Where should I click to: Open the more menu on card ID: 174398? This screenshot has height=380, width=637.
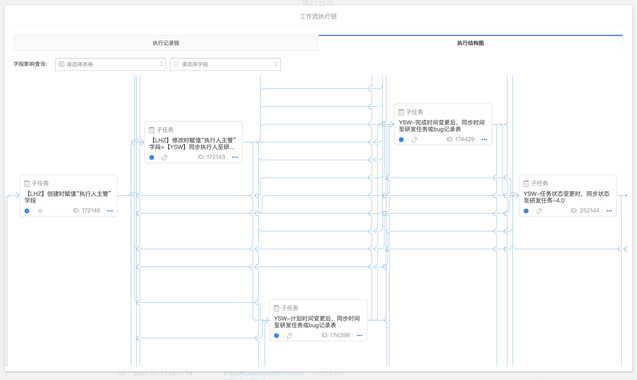coord(360,336)
